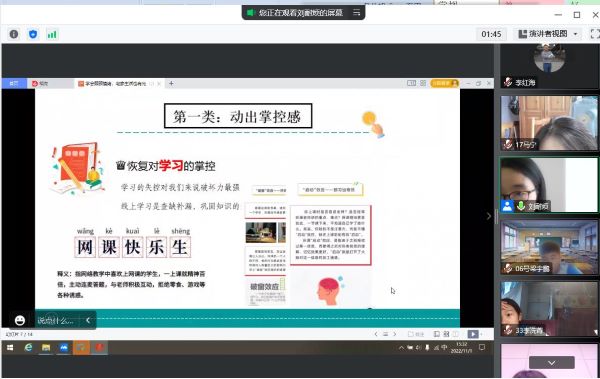Open the screen-share options menu icon
Image resolution: width=600 pixels, height=379 pixels.
click(357, 13)
